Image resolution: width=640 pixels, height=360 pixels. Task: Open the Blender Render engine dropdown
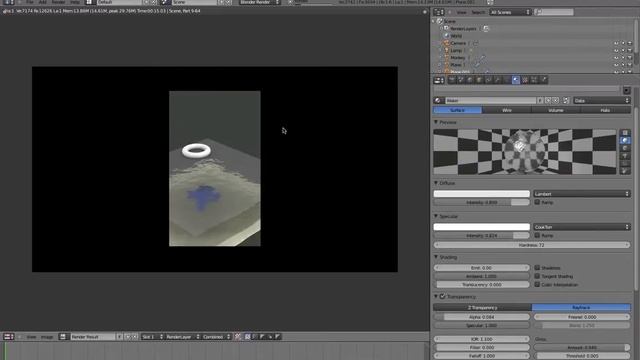[260, 2]
